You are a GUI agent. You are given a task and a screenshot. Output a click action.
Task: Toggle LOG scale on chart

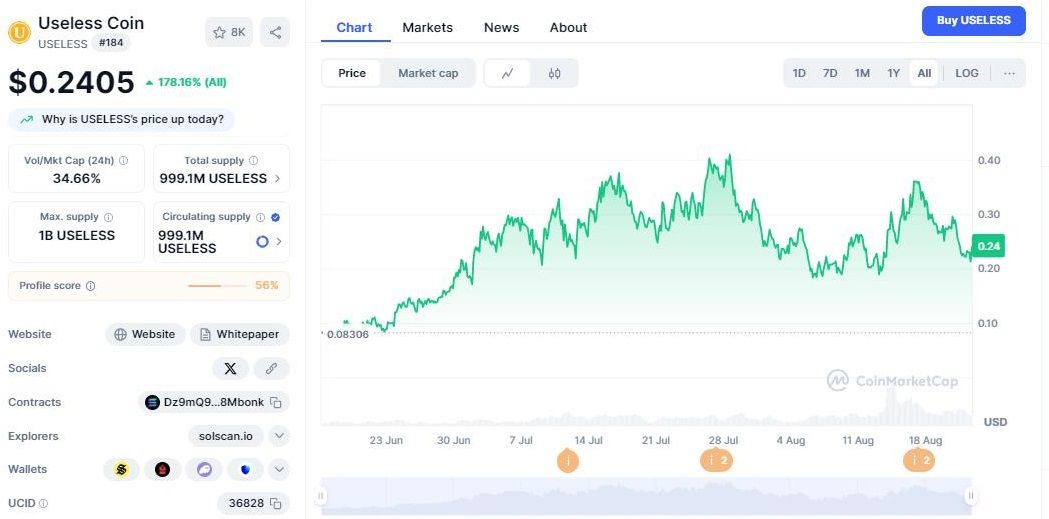pyautogui.click(x=967, y=73)
